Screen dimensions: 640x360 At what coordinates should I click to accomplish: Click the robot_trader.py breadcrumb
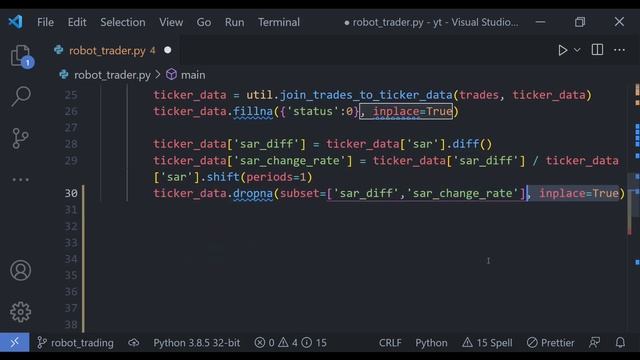coord(112,75)
